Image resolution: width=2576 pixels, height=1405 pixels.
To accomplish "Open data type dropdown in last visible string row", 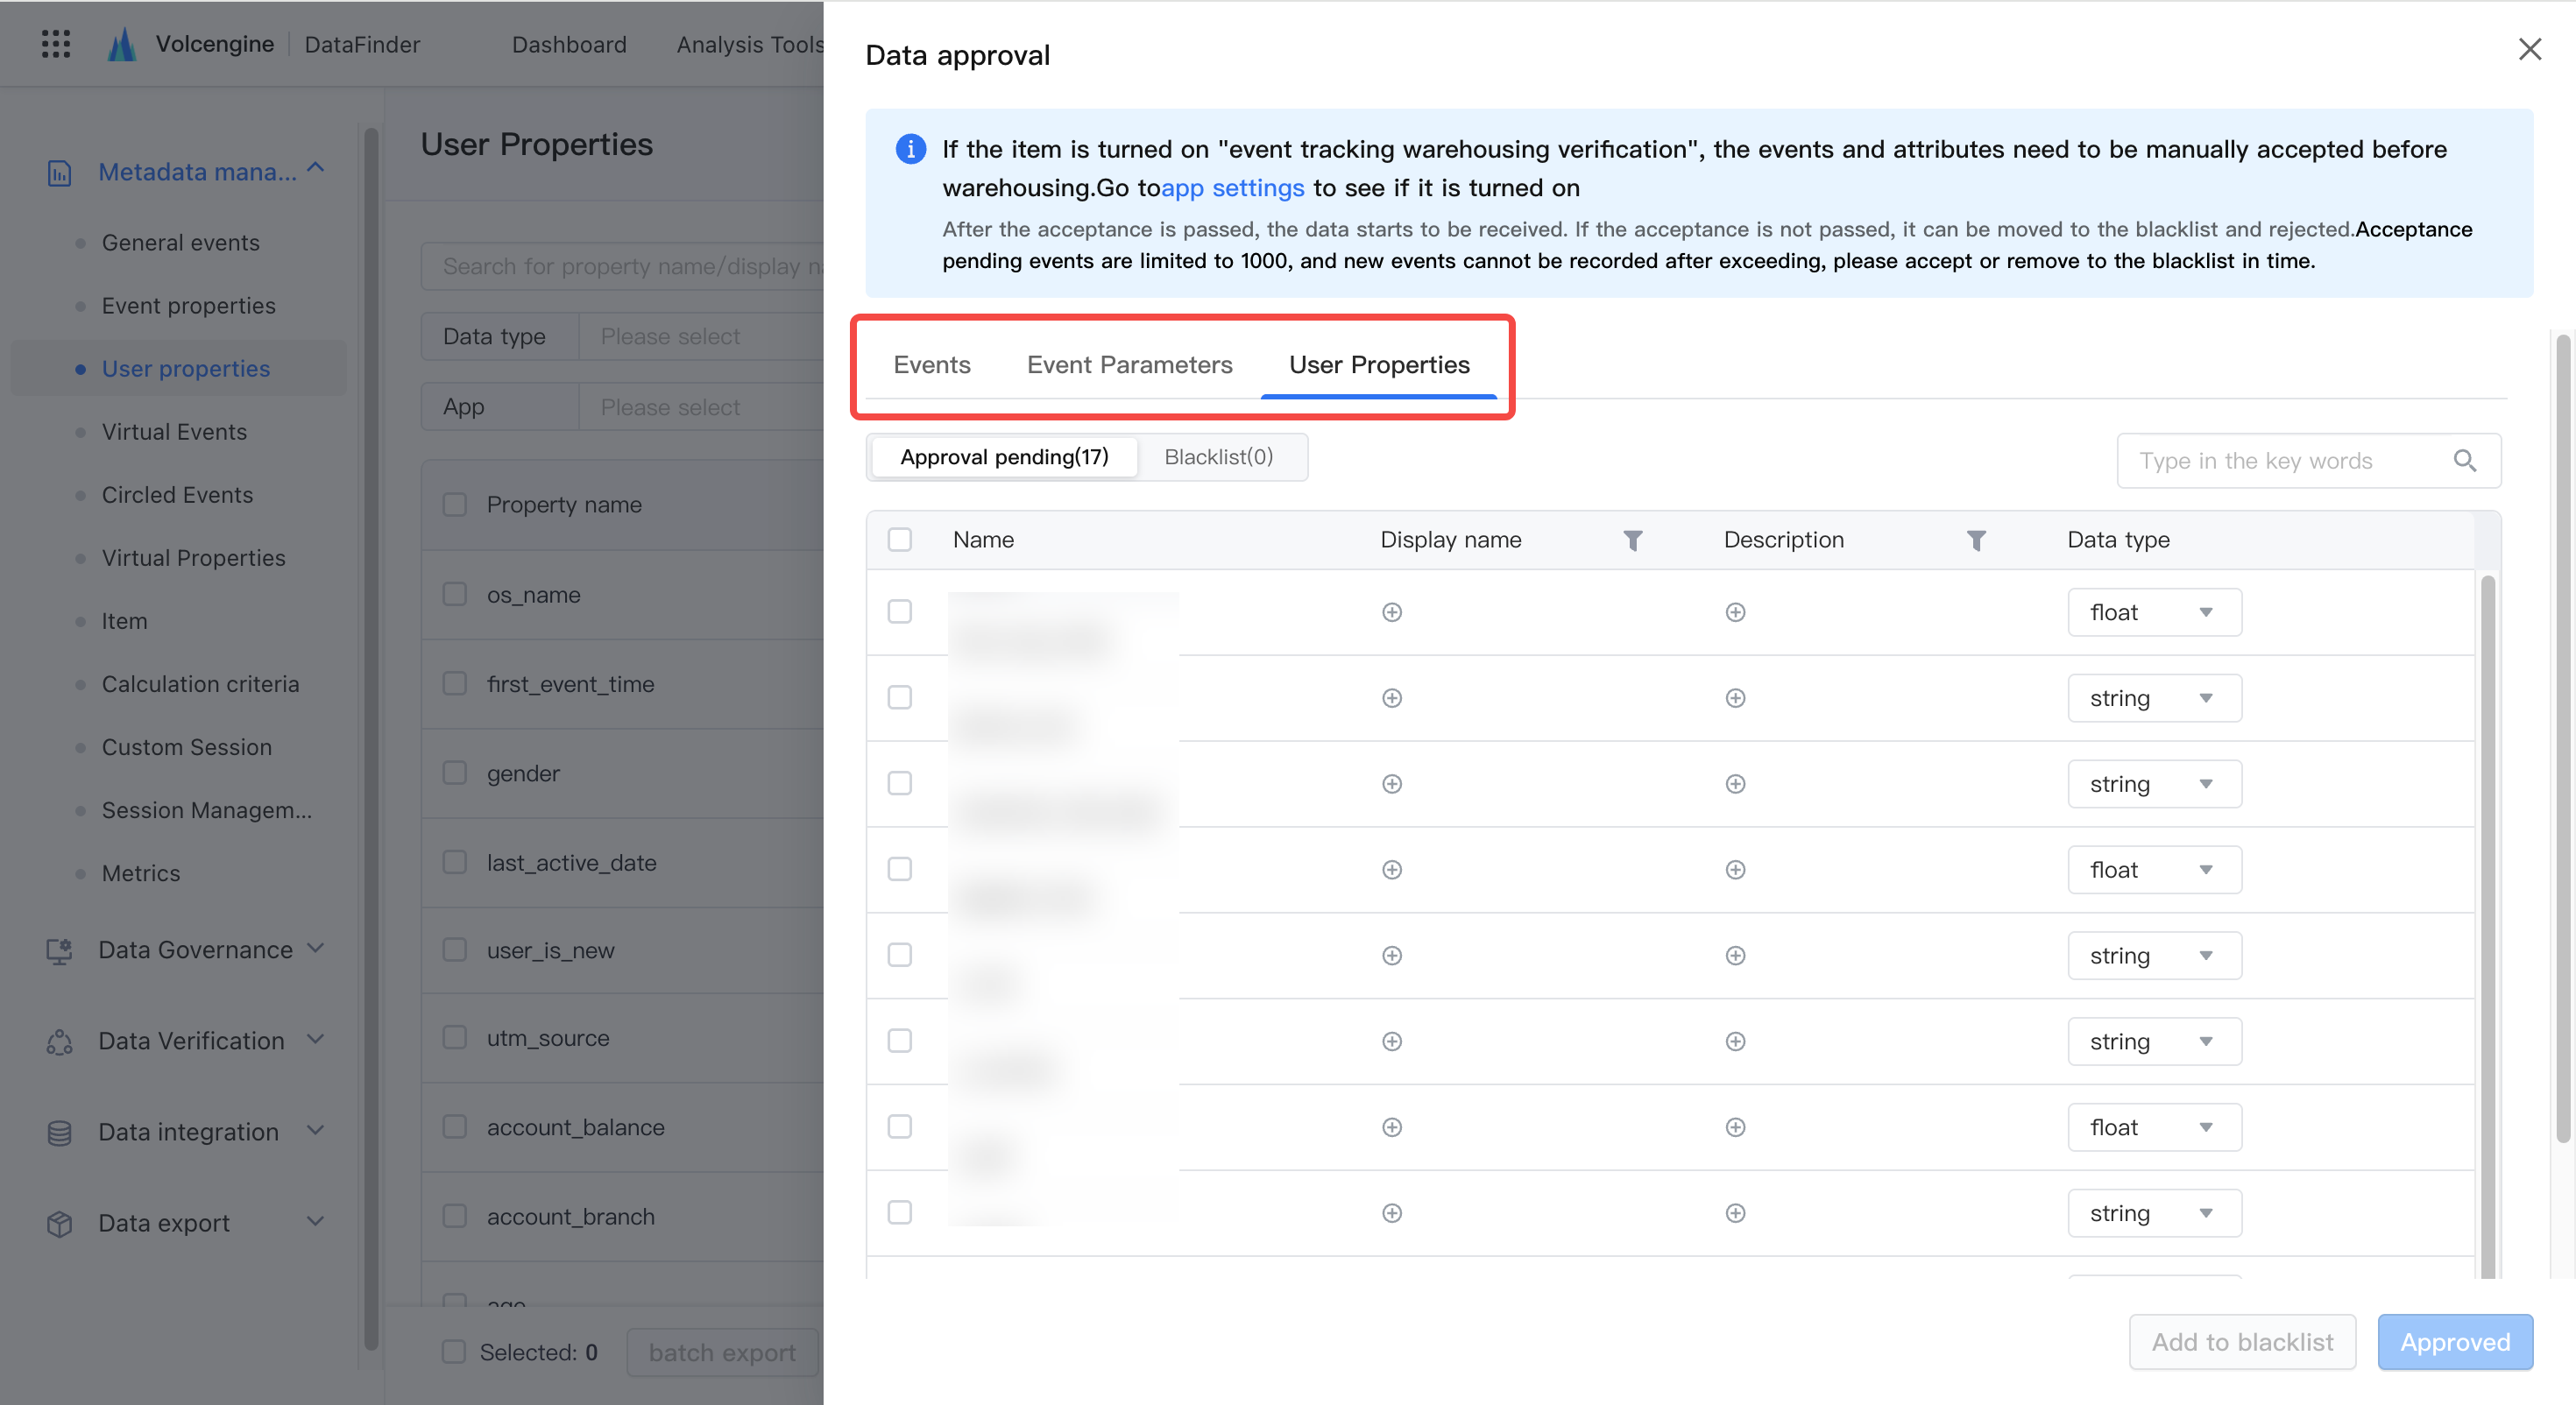I will click(2154, 1213).
